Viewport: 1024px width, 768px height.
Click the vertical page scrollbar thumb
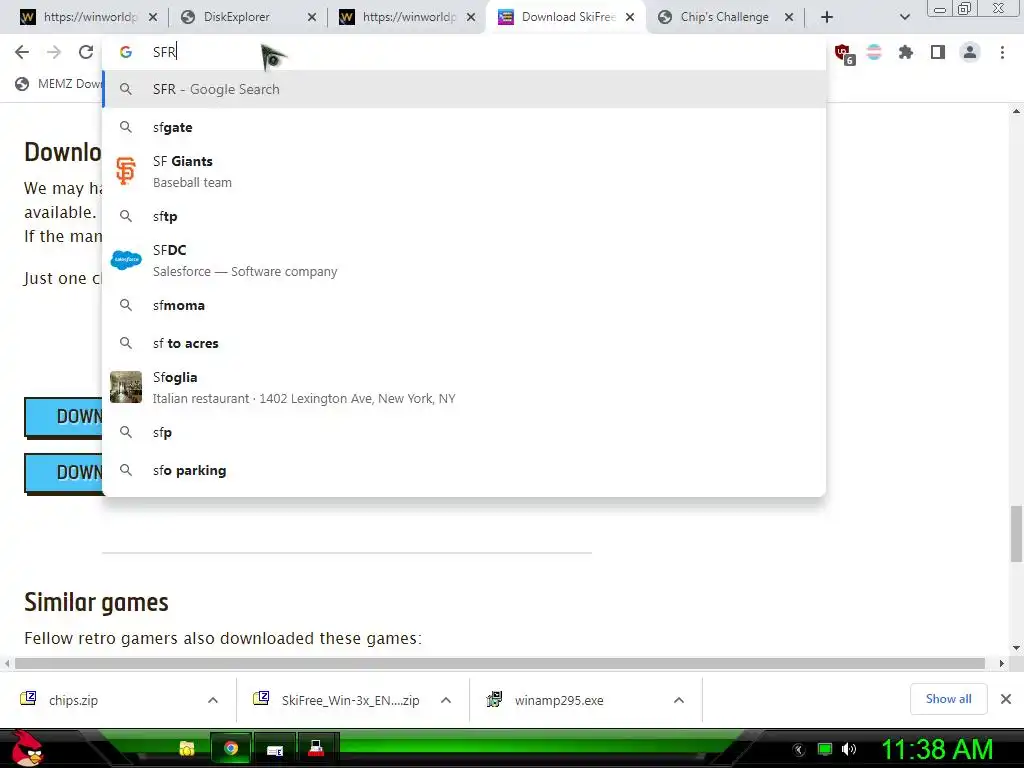(x=1017, y=533)
